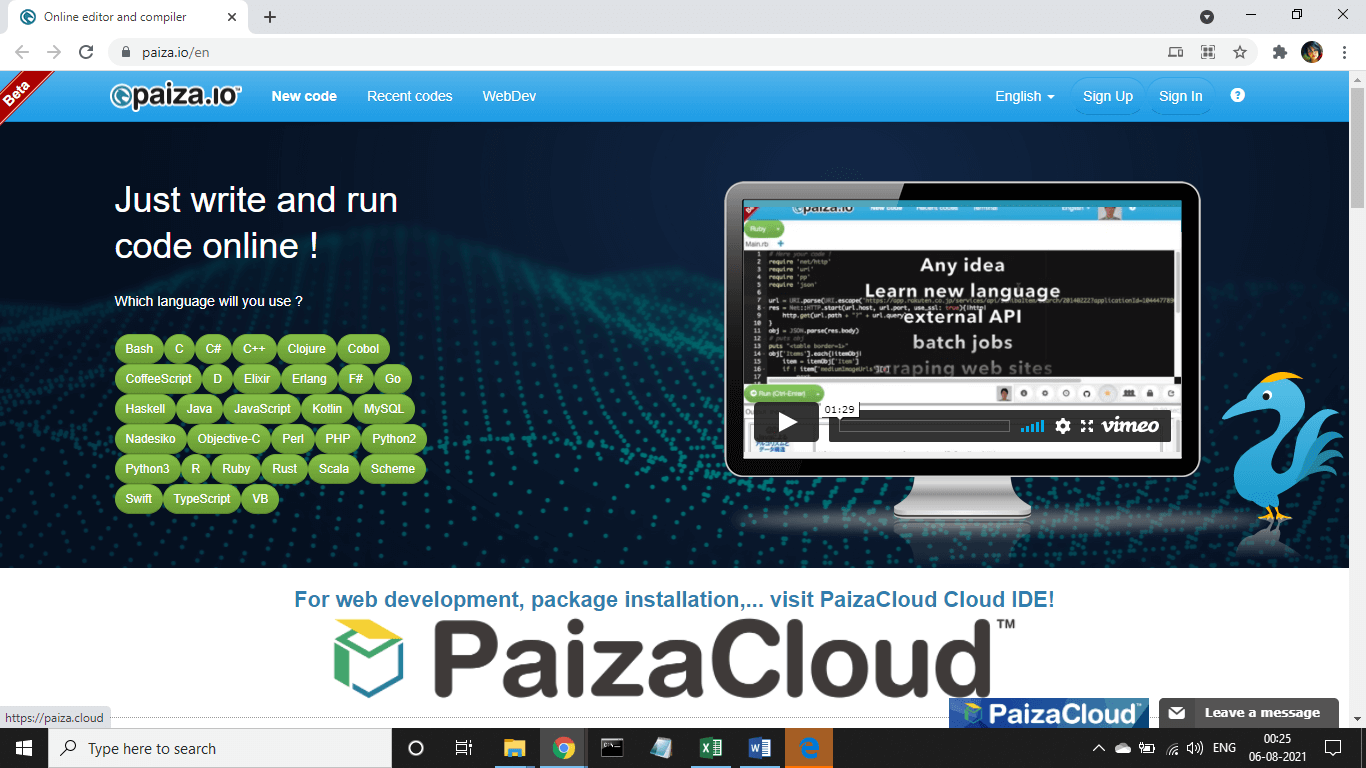1366x768 pixels.
Task: Open the Chrome profile avatar
Action: pos(1312,52)
